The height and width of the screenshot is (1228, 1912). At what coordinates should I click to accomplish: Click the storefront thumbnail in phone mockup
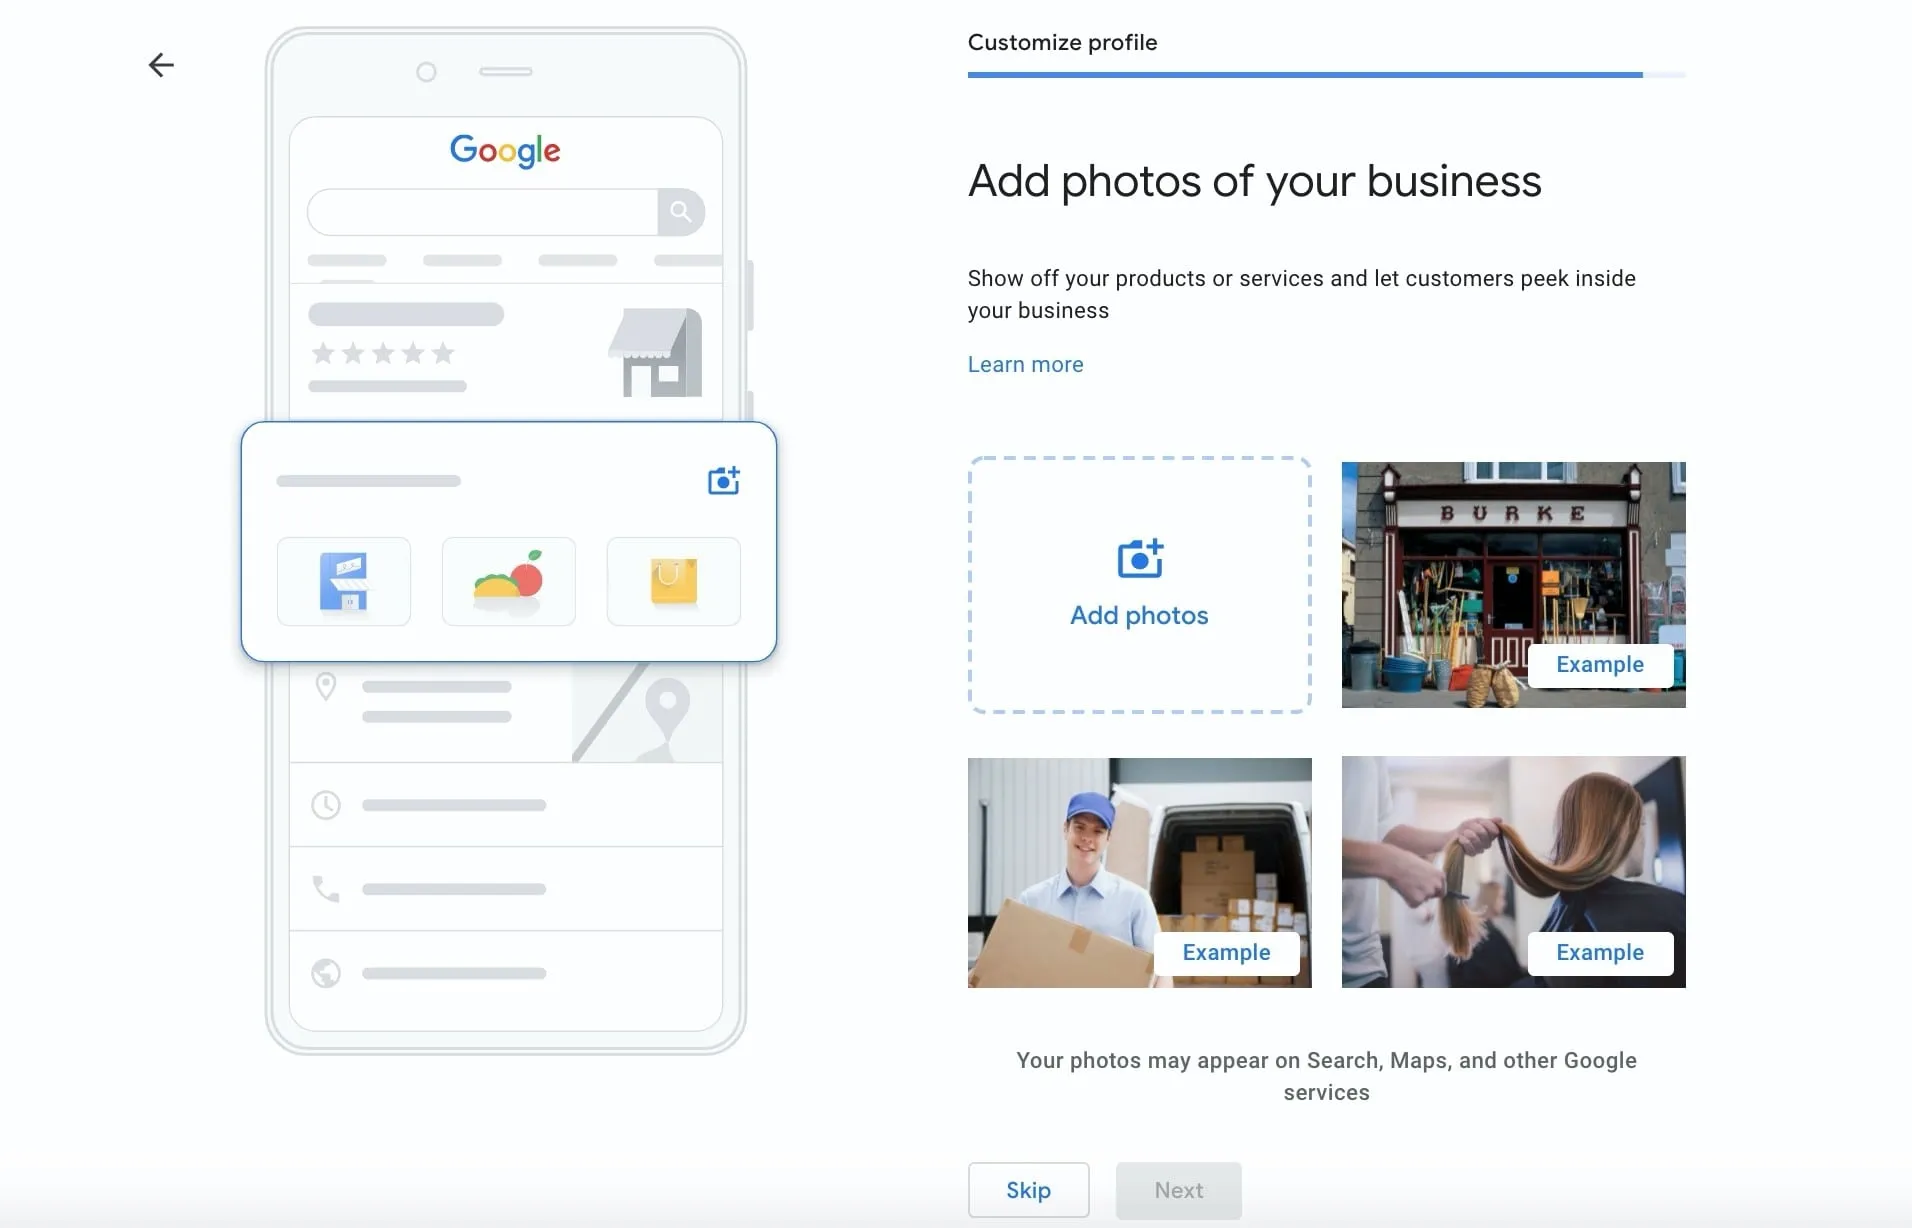pyautogui.click(x=344, y=581)
